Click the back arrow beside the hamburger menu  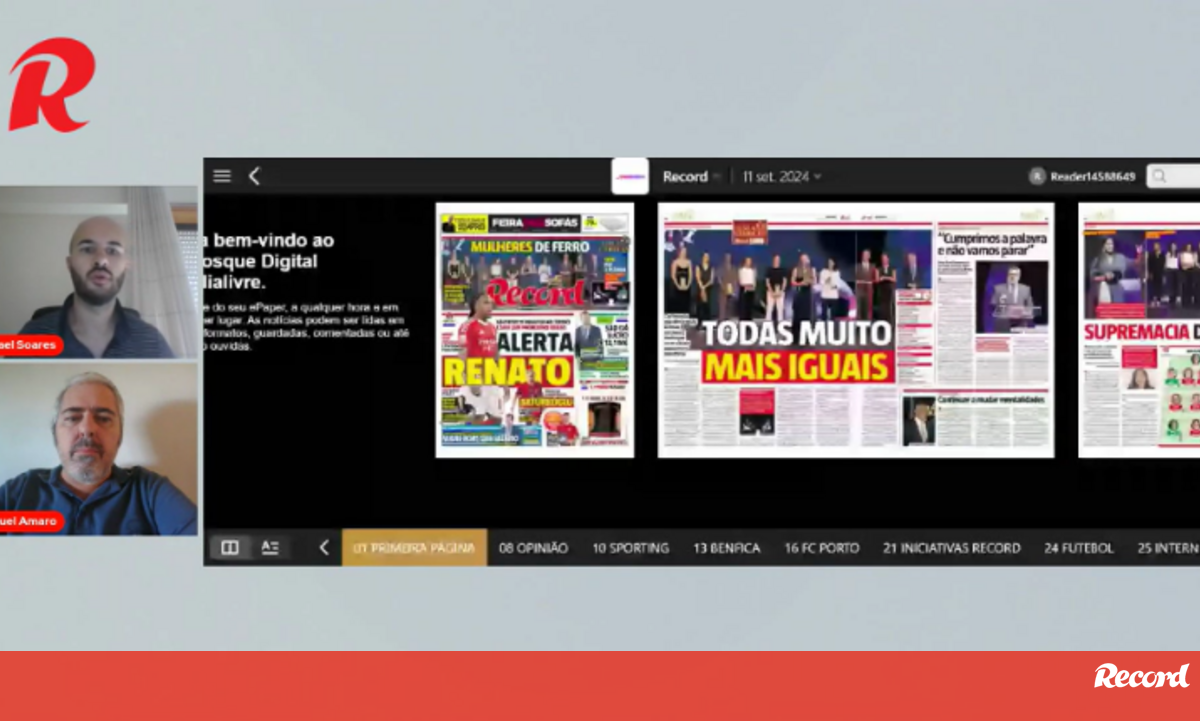(x=254, y=176)
